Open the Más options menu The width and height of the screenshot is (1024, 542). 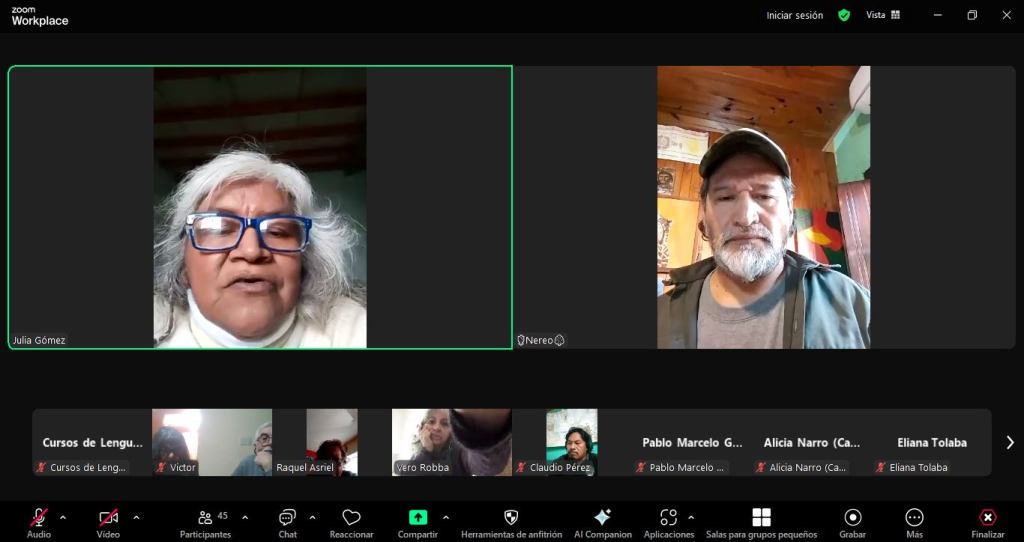[914, 517]
